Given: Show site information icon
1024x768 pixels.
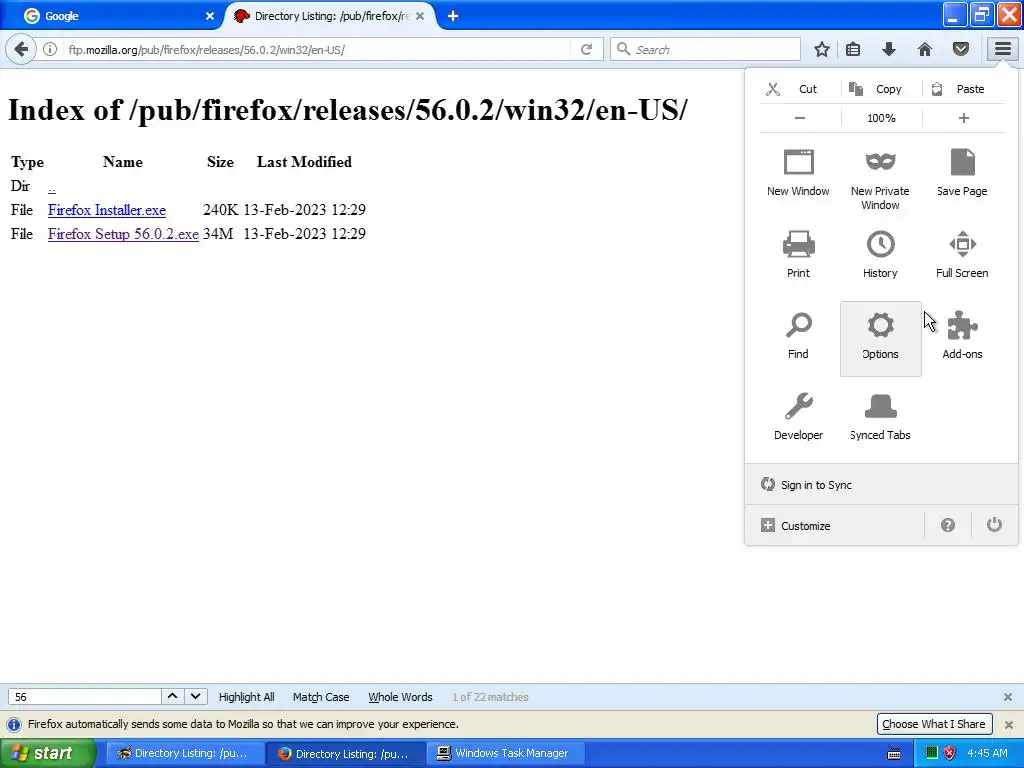Looking at the screenshot, I should [x=50, y=49].
